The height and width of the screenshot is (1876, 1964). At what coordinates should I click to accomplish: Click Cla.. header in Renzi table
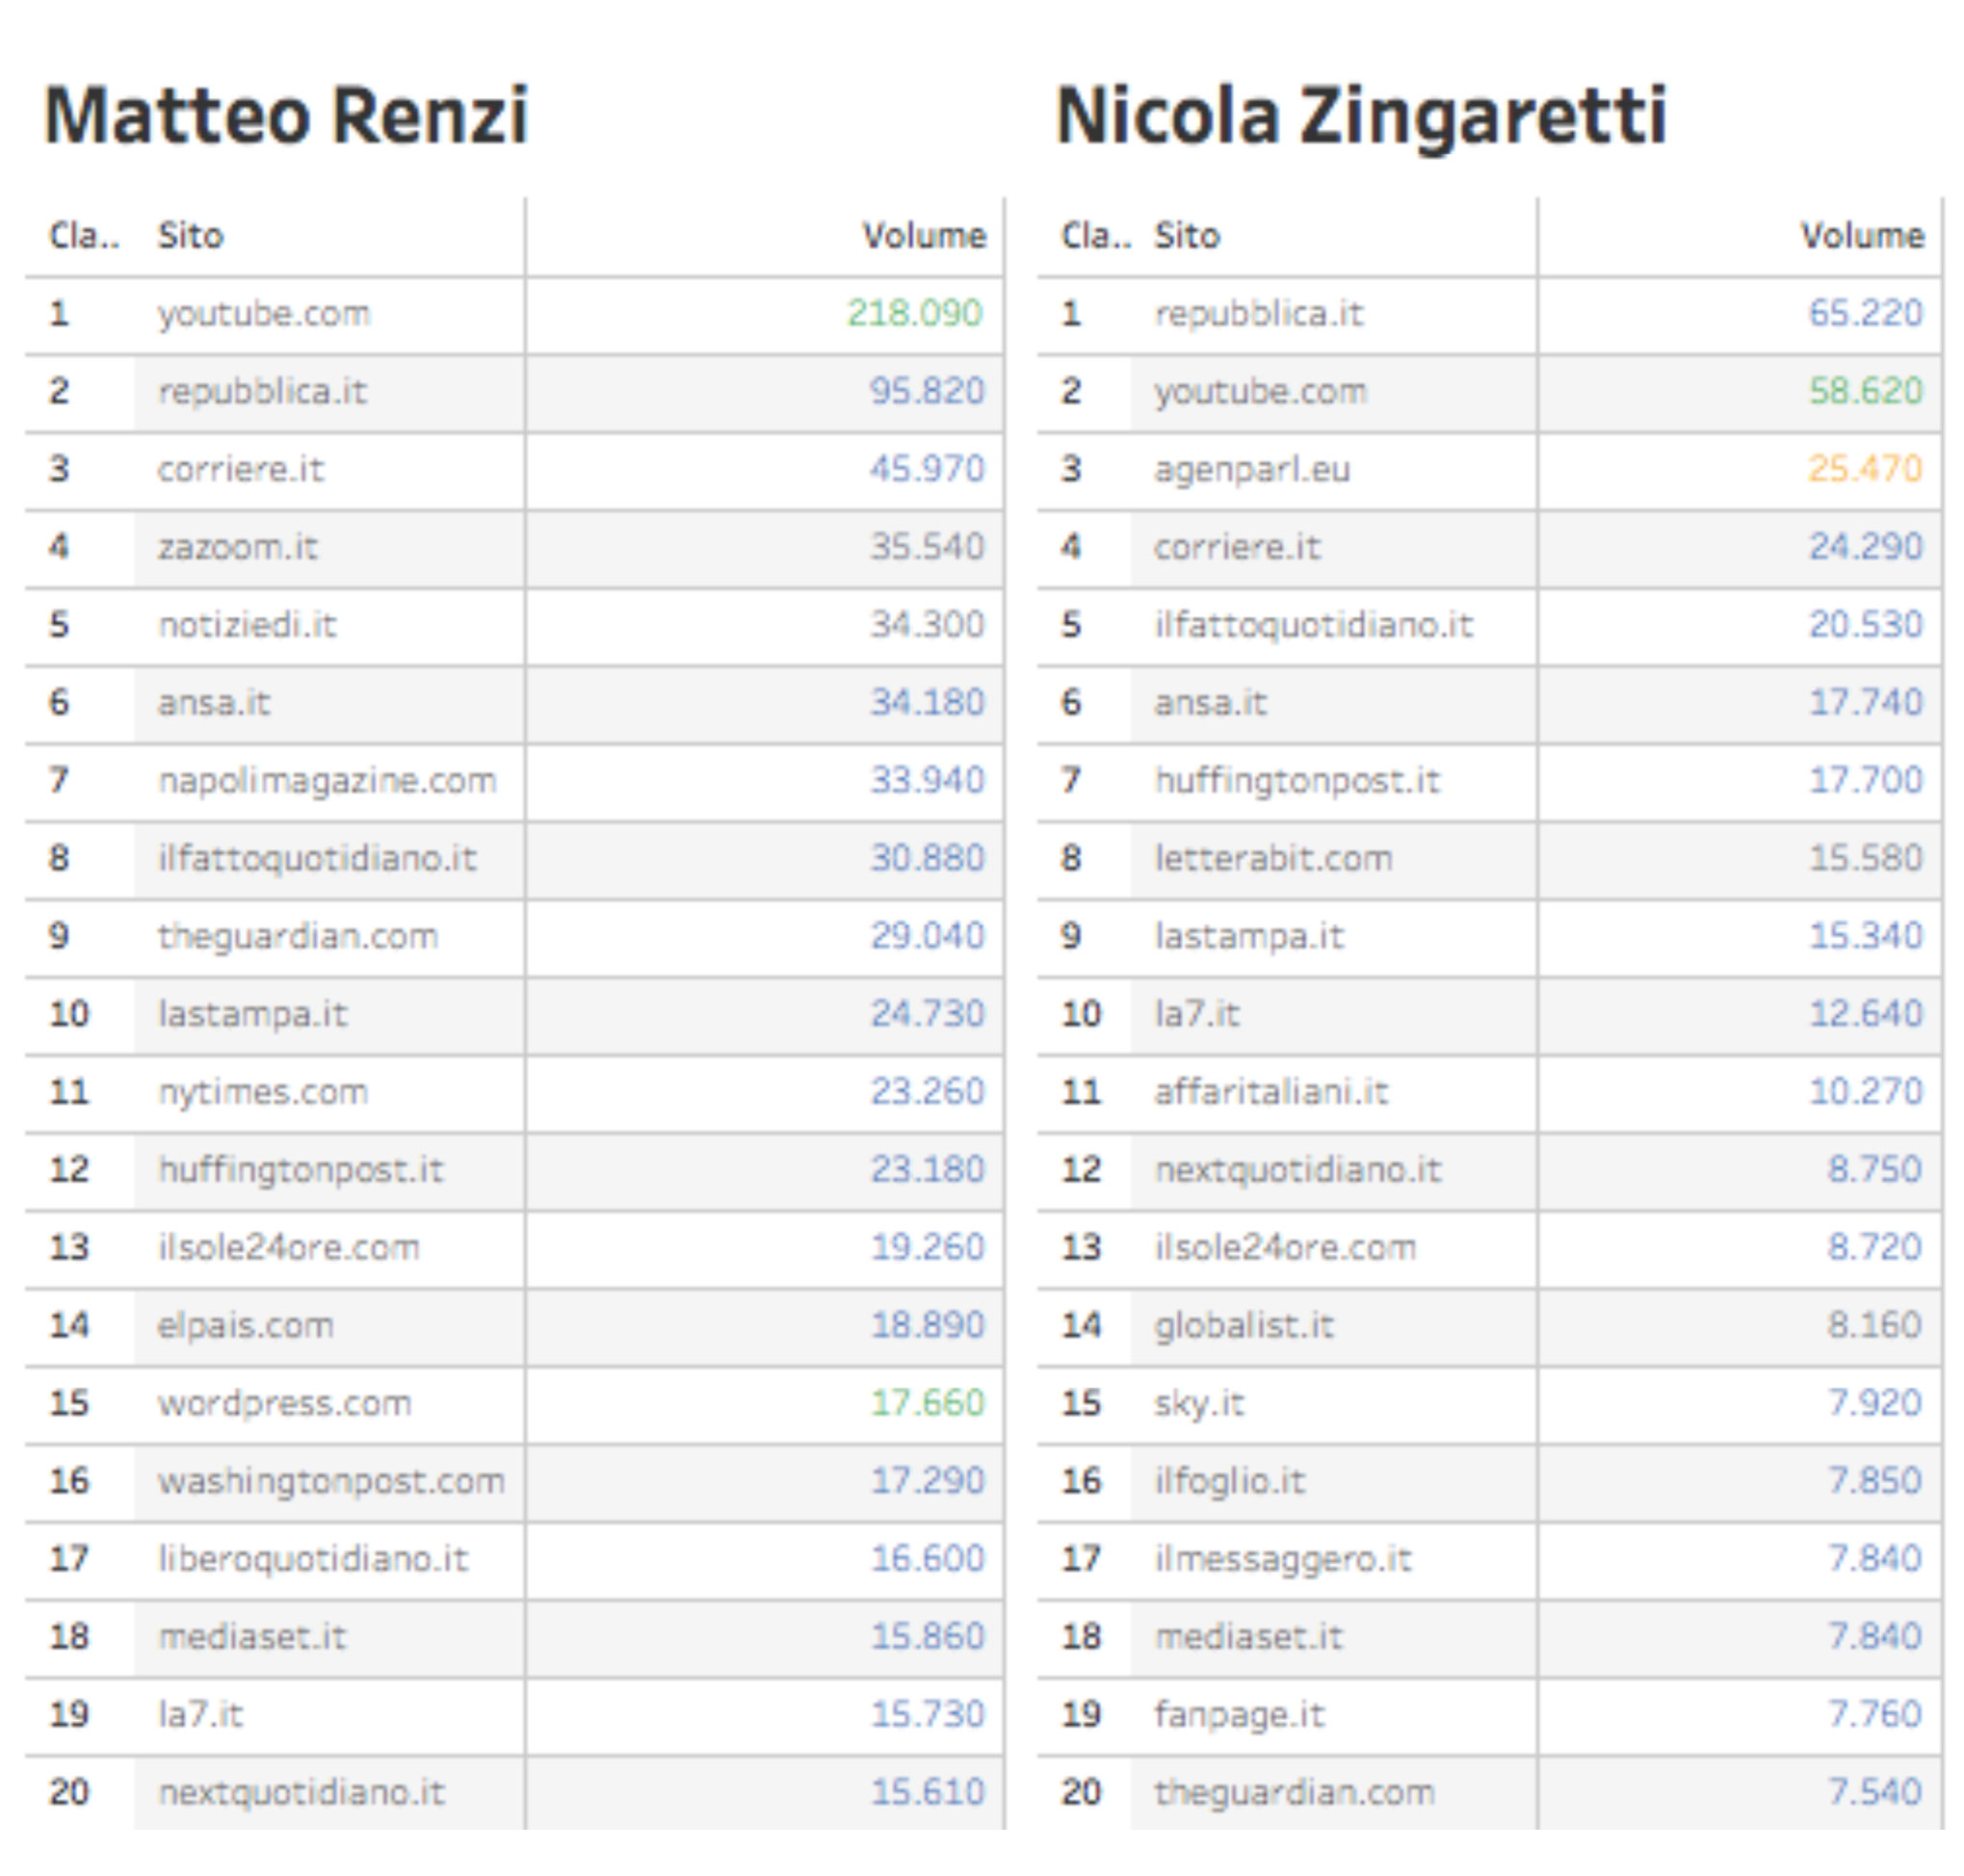pyautogui.click(x=83, y=236)
